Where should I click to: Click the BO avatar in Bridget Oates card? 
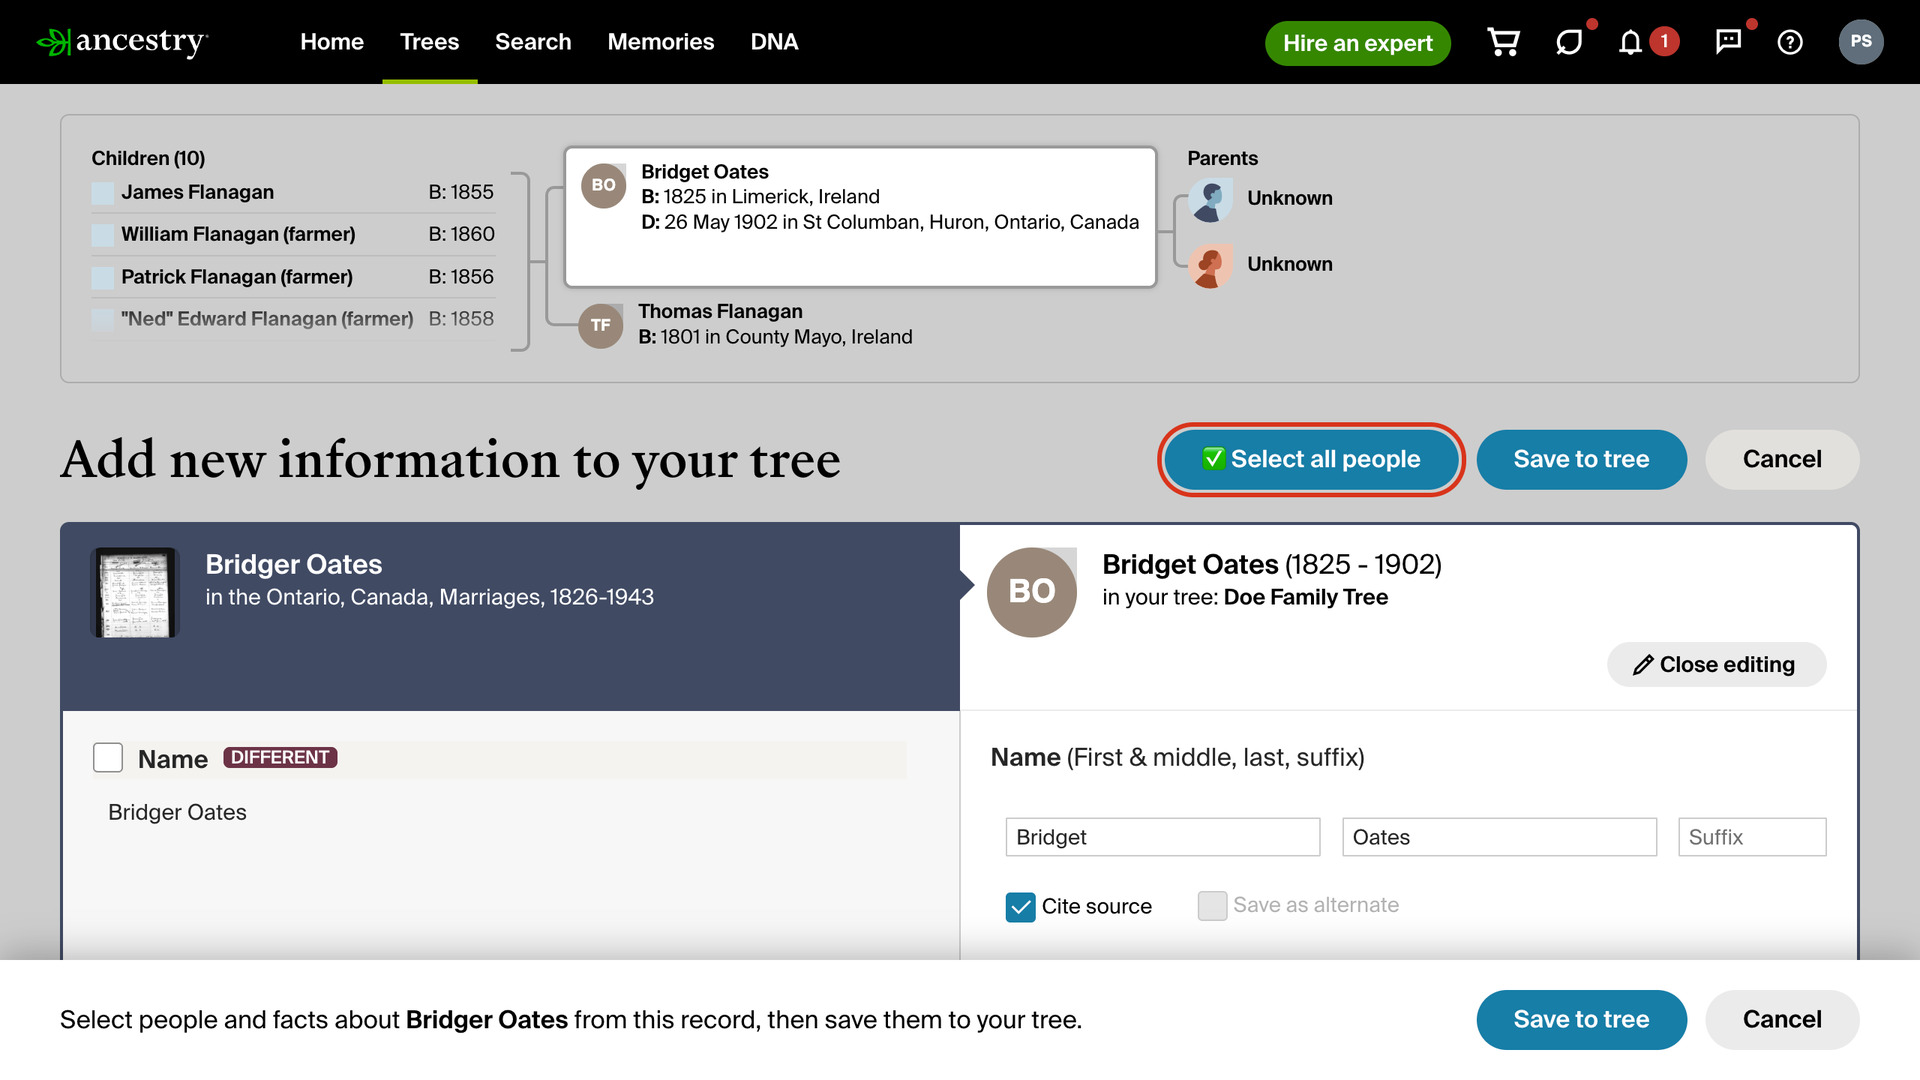[x=604, y=186]
